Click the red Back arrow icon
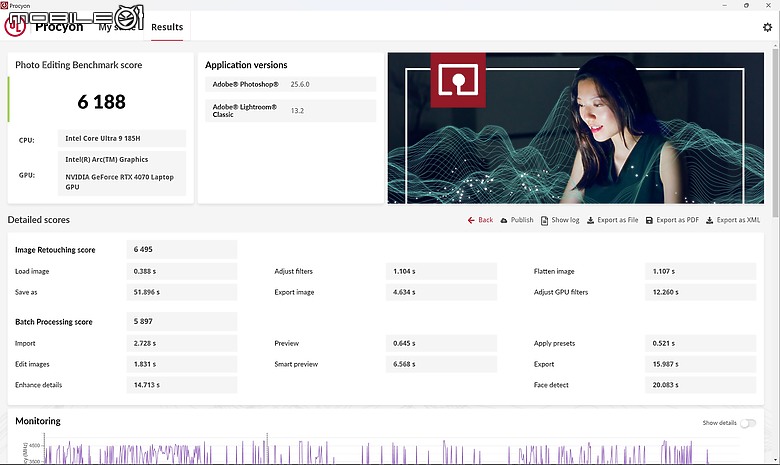Screen dimensions: 780x465 471,220
